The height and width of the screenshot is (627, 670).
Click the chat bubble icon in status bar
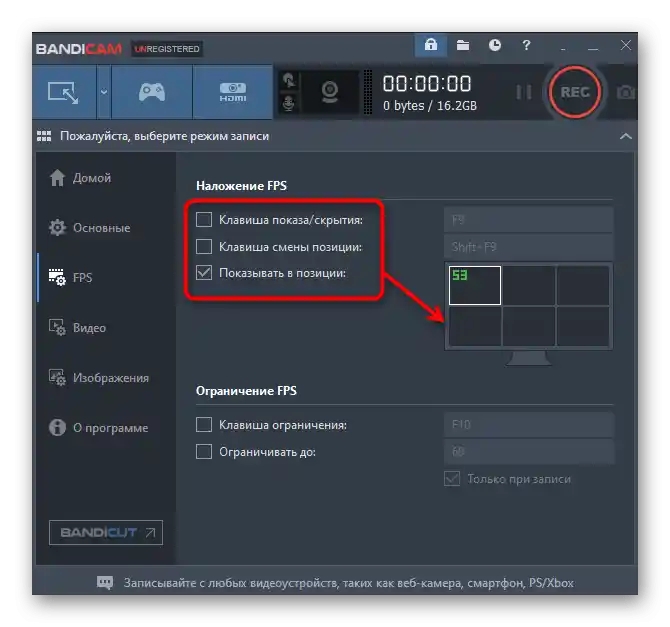point(105,583)
